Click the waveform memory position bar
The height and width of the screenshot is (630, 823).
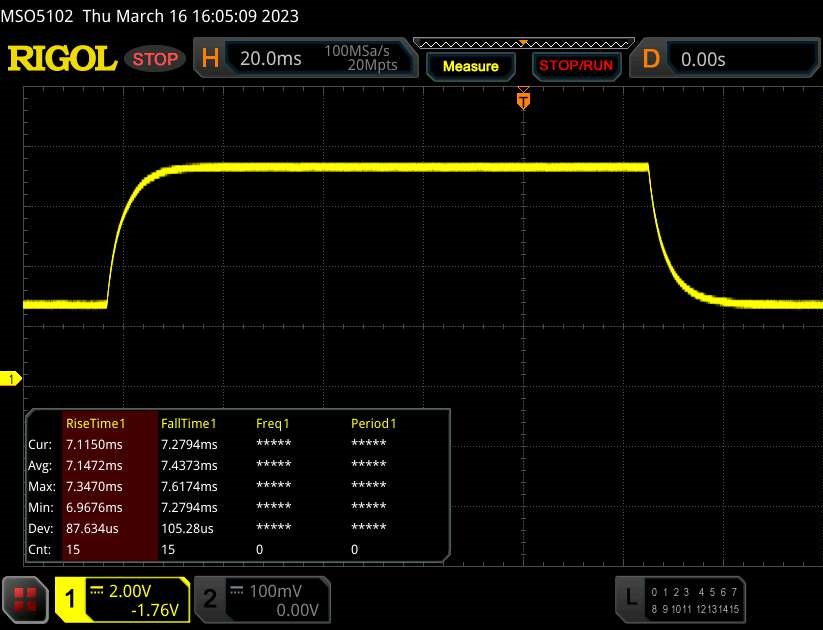click(524, 44)
